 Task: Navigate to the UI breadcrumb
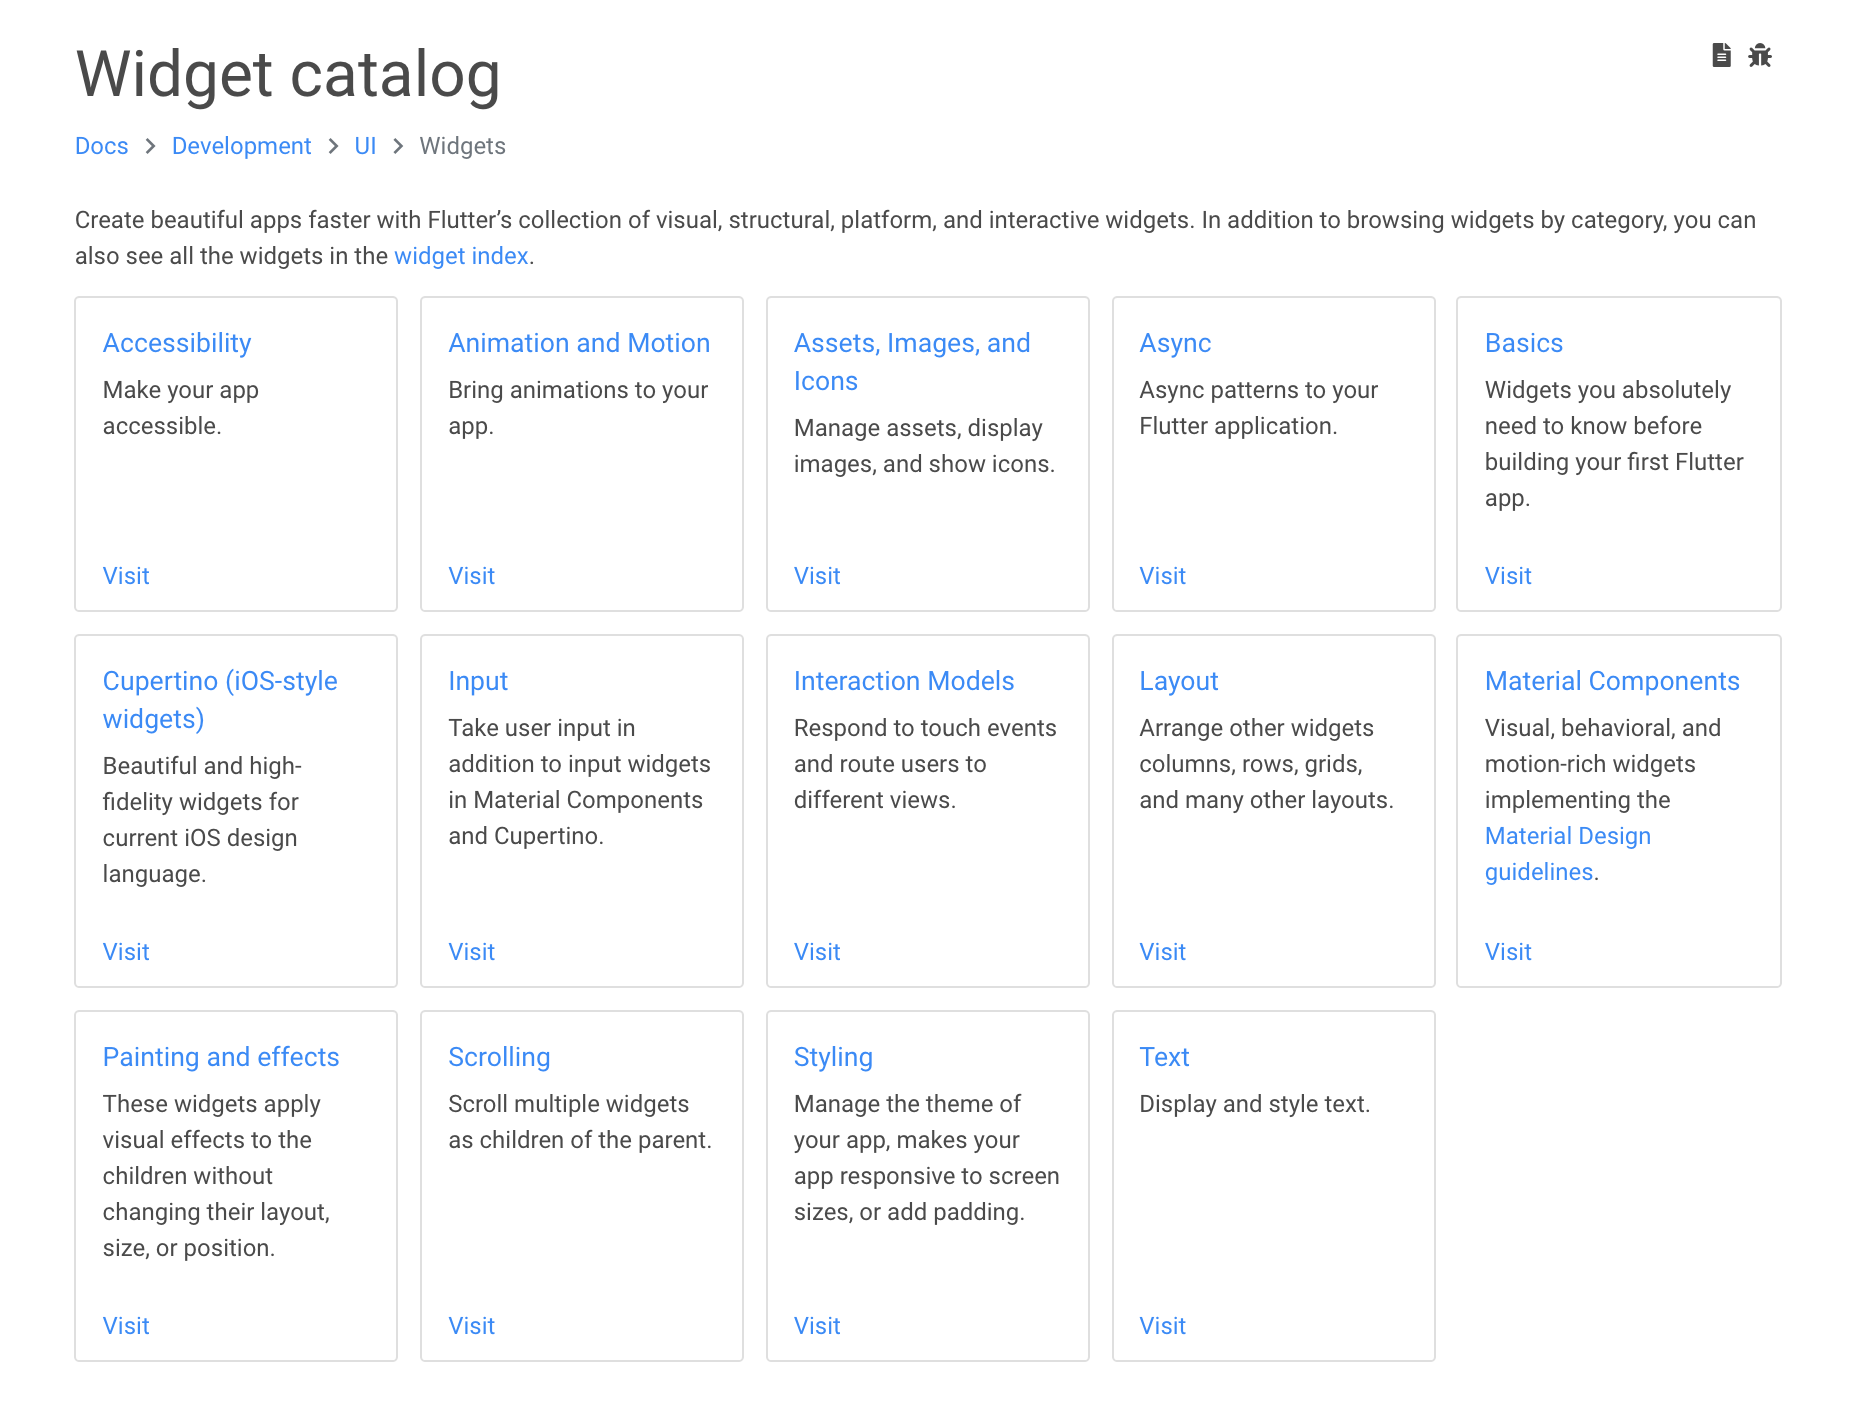[365, 146]
